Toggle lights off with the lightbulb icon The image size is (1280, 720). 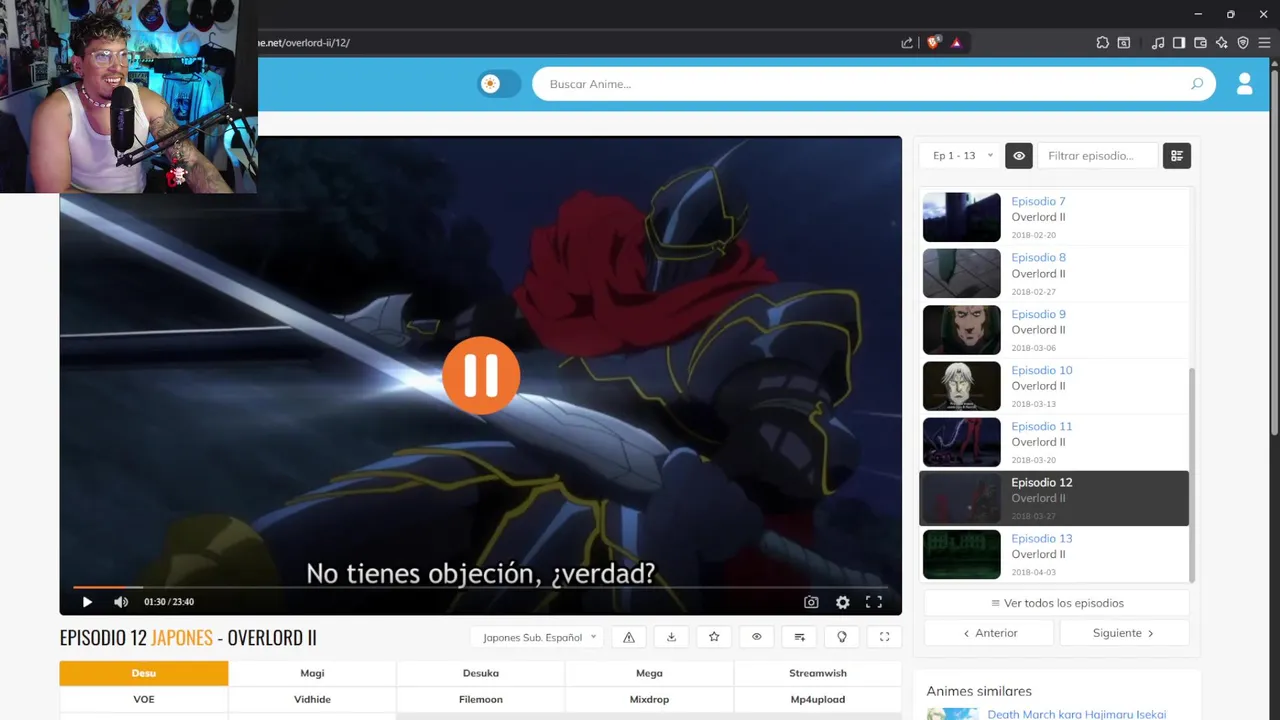pos(842,637)
